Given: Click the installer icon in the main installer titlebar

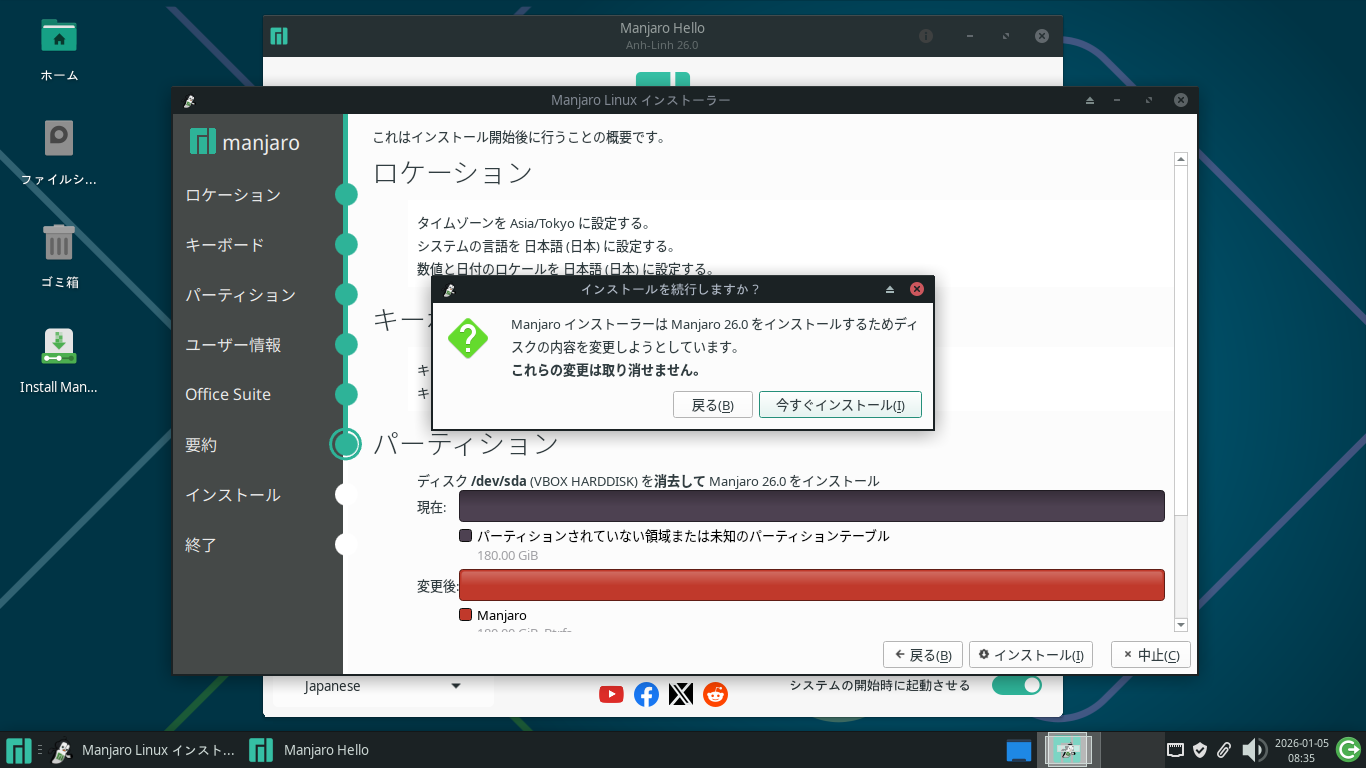Looking at the screenshot, I should pyautogui.click(x=189, y=101).
